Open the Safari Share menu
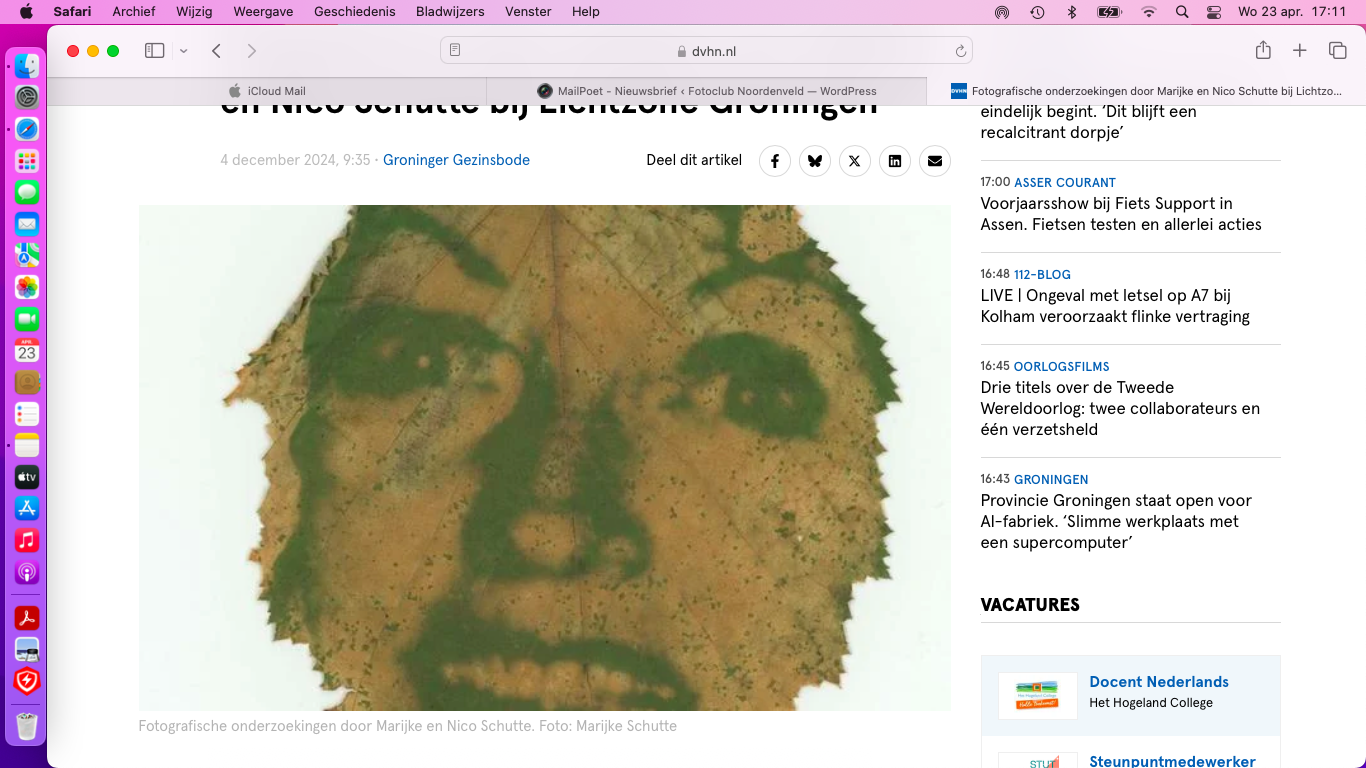Image resolution: width=1366 pixels, height=768 pixels. 1263,50
